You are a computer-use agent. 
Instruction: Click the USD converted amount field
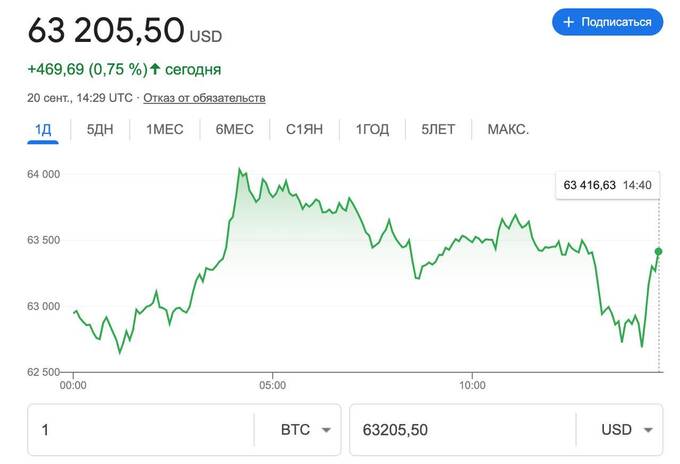(x=460, y=430)
